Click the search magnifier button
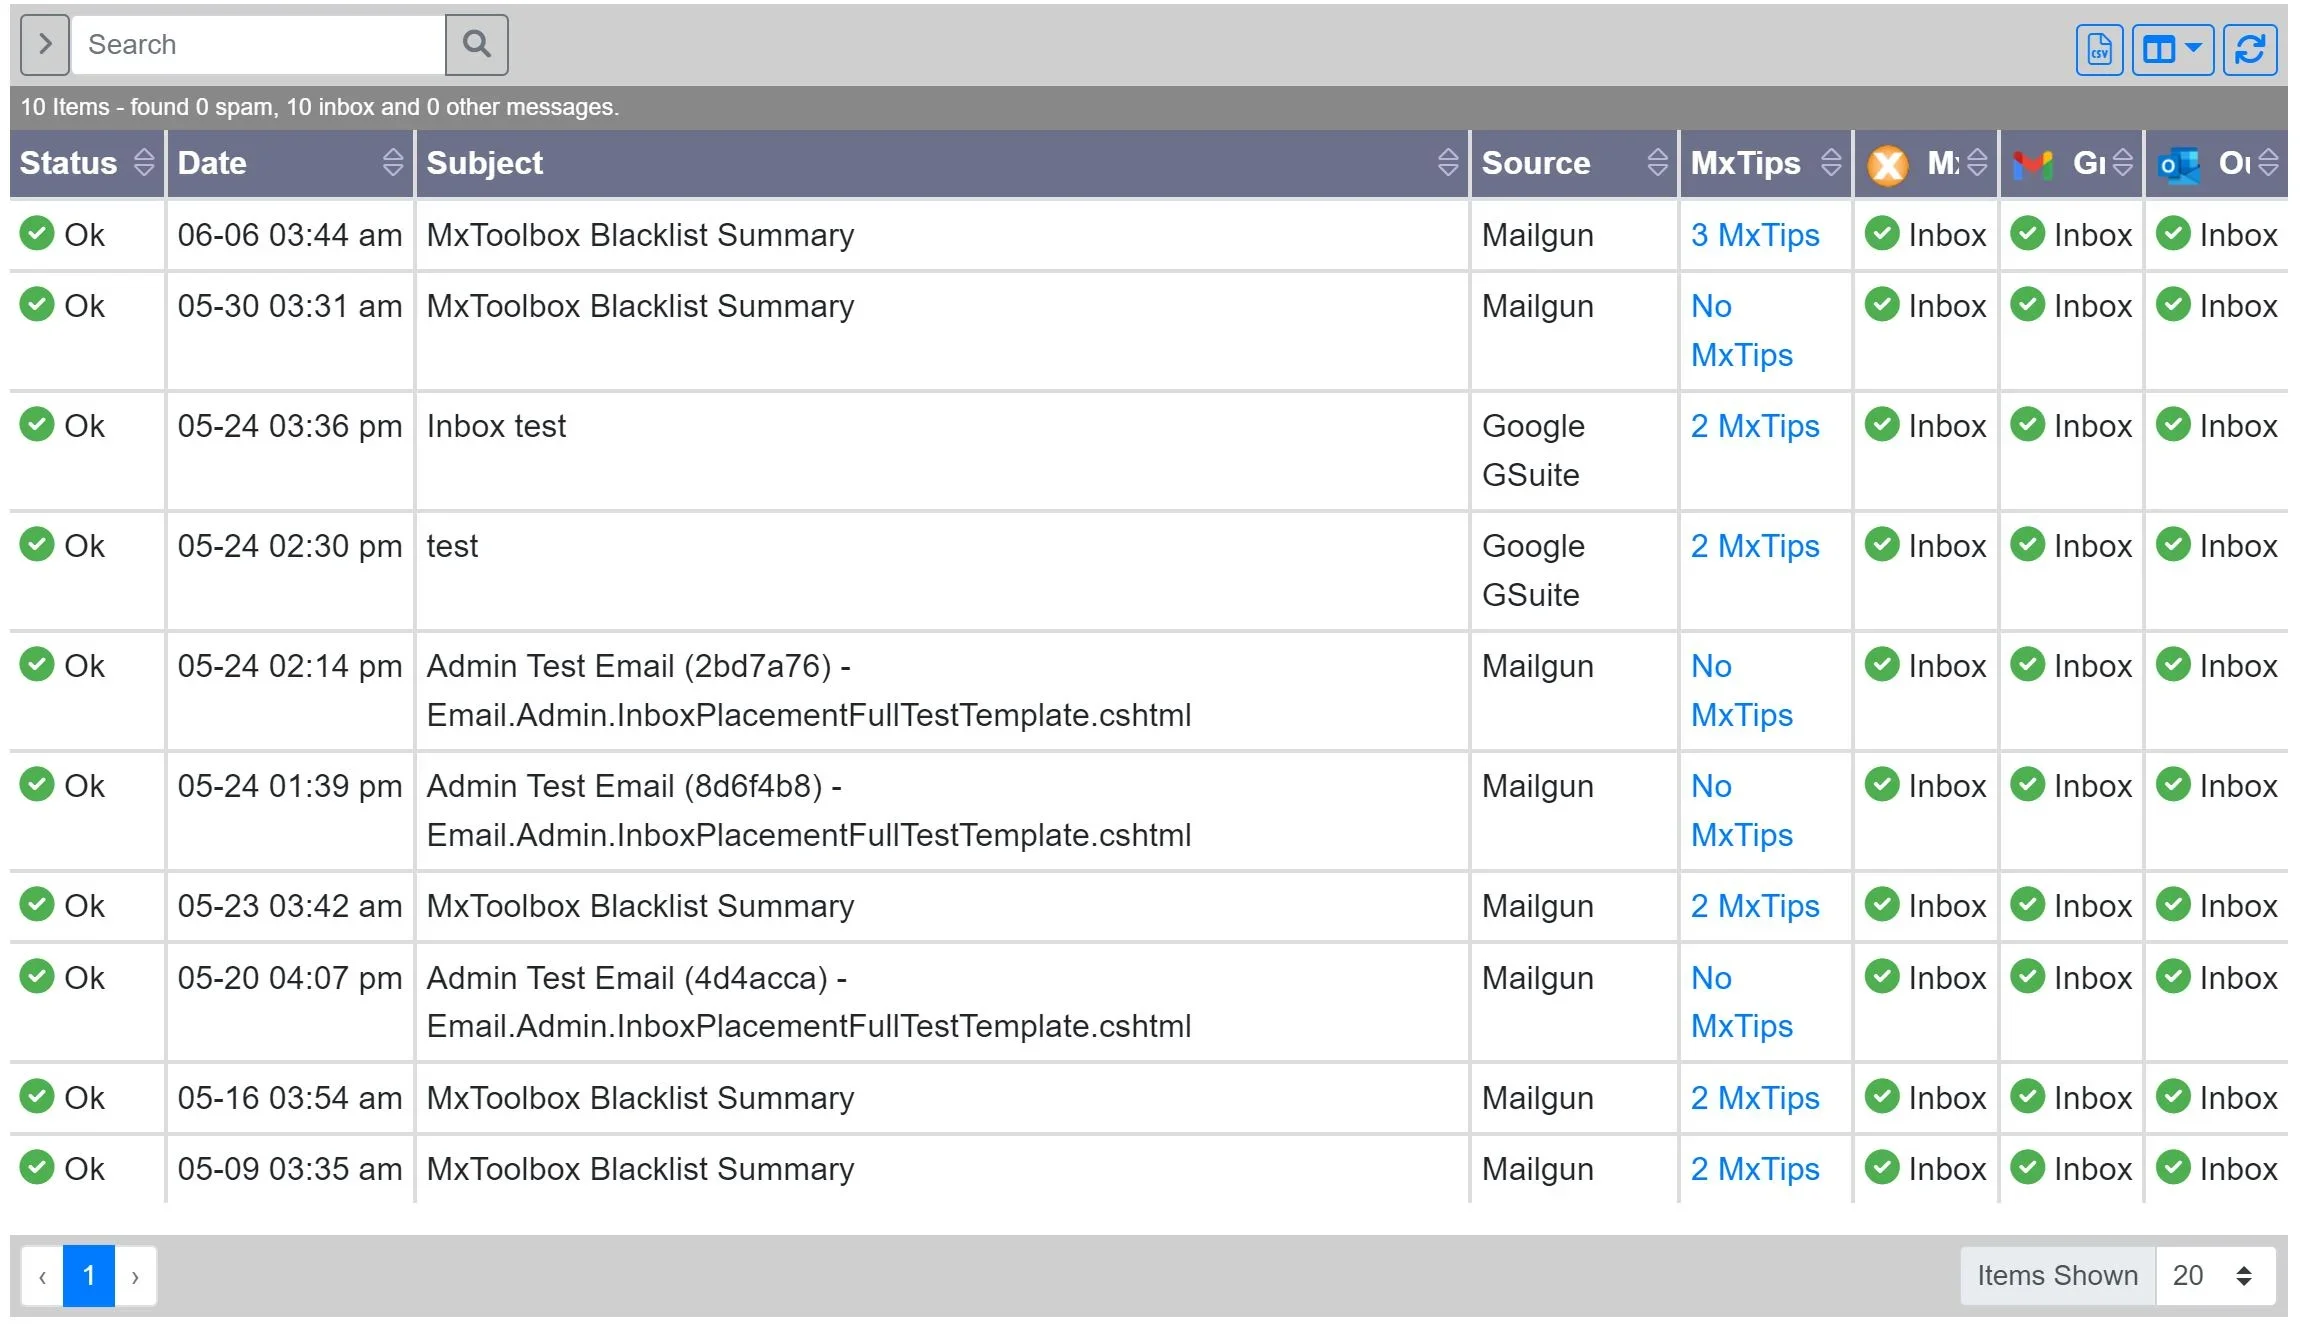2300x1326 pixels. [476, 45]
